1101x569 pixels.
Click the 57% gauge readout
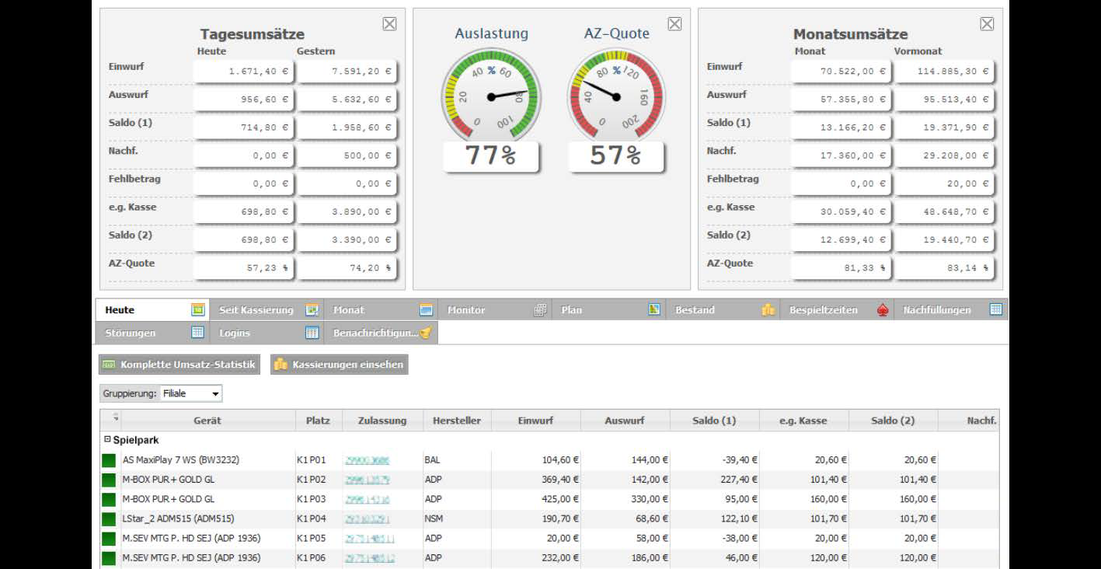click(615, 156)
